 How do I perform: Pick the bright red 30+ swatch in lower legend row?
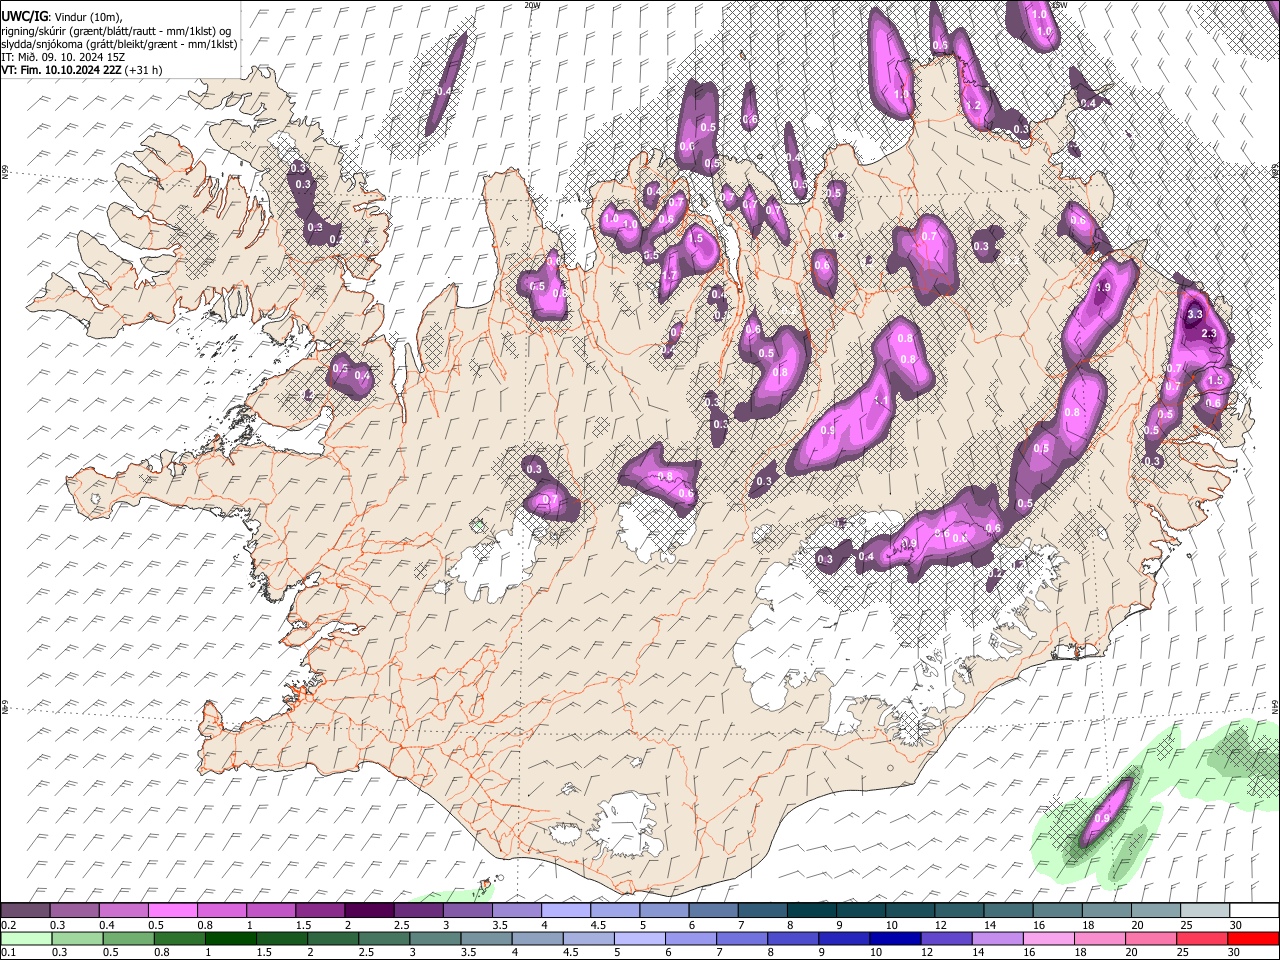coord(1253,938)
